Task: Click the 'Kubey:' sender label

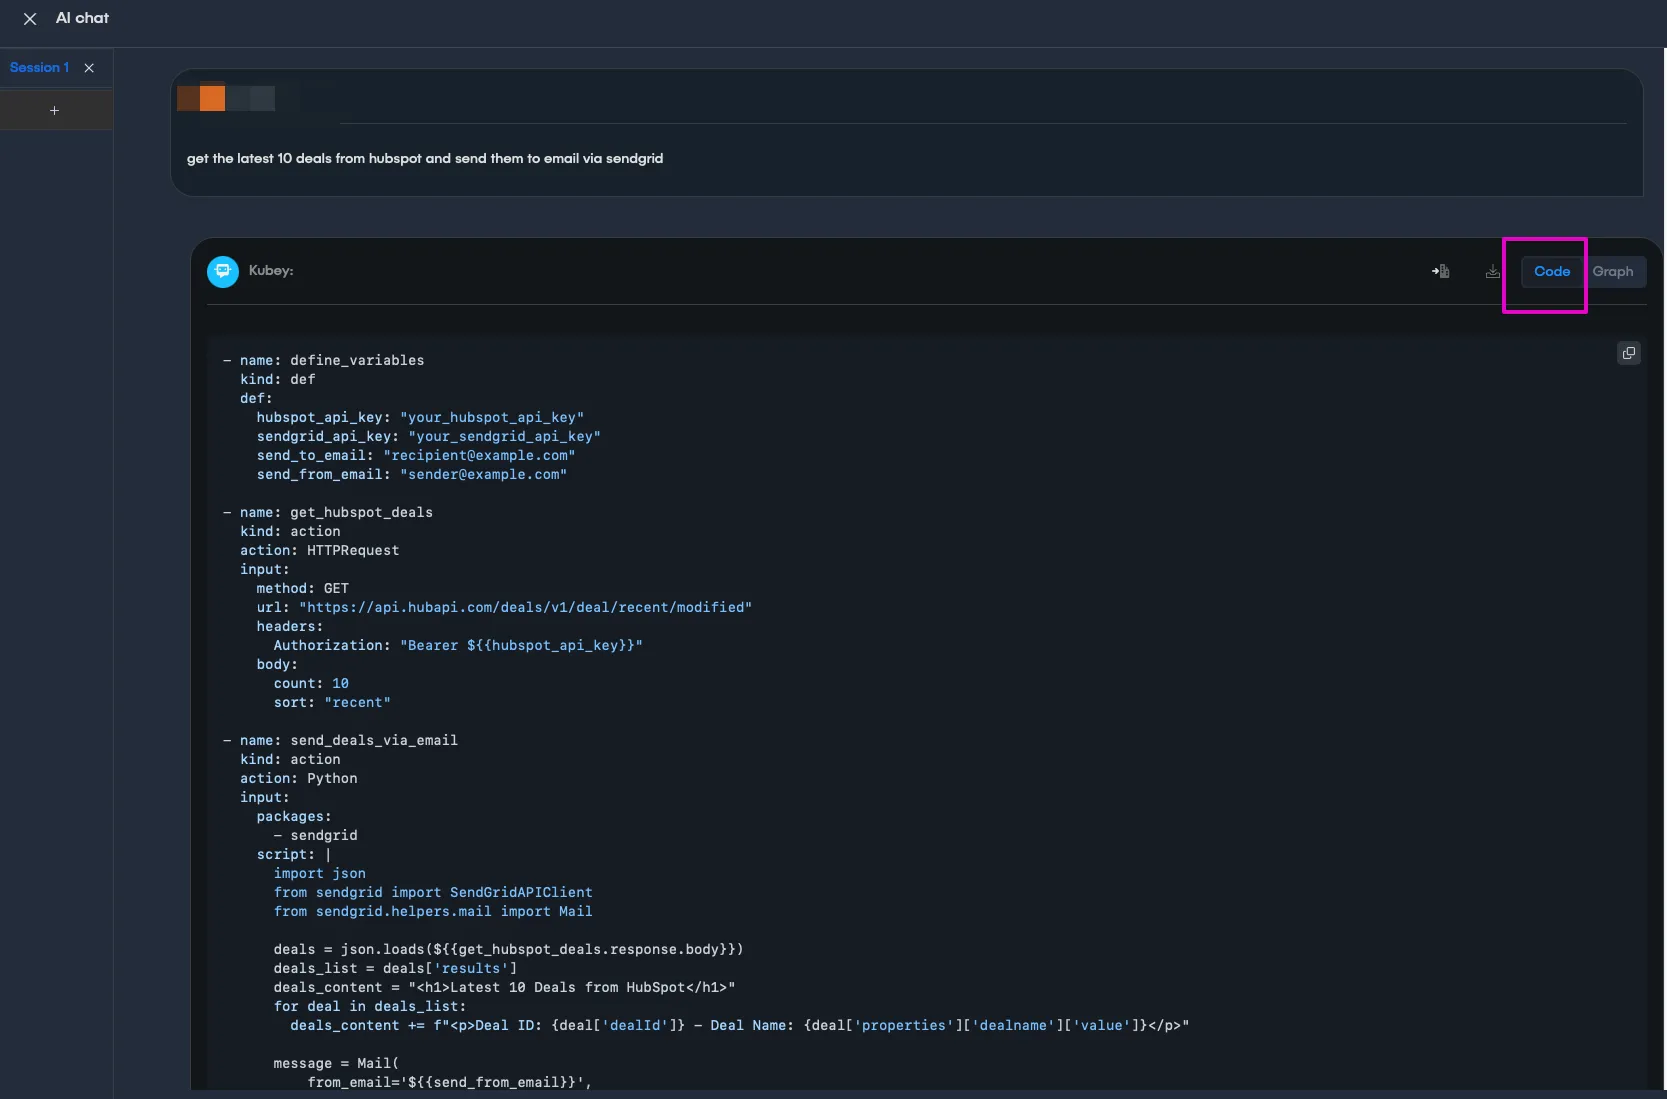Action: [x=271, y=271]
